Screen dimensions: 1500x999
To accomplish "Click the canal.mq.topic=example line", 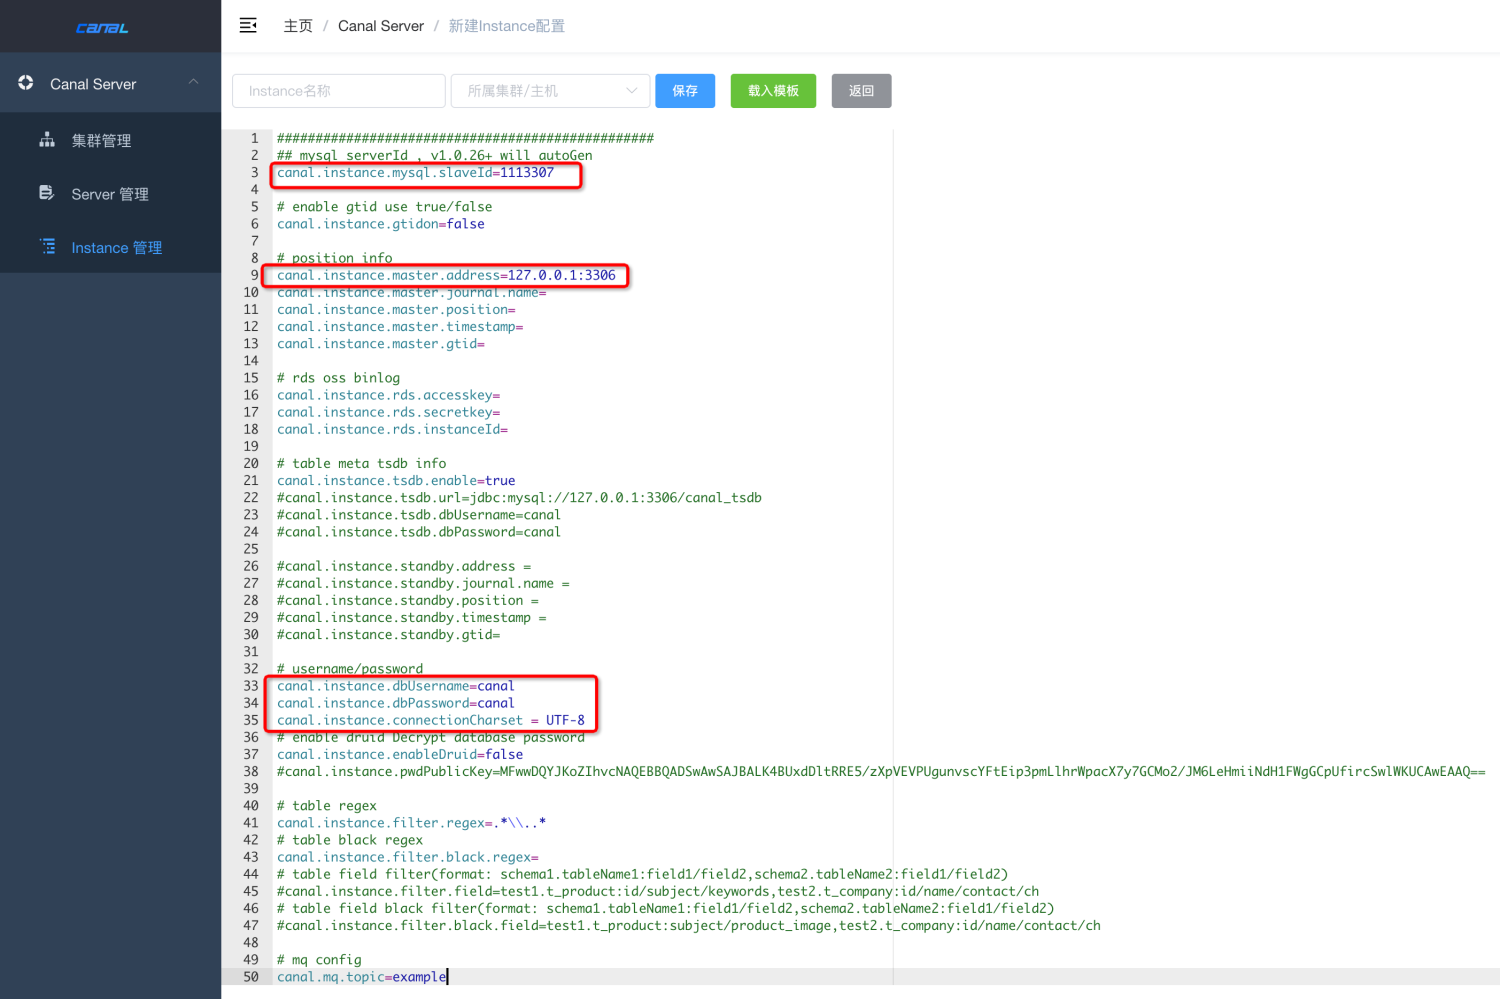I will [x=362, y=977].
